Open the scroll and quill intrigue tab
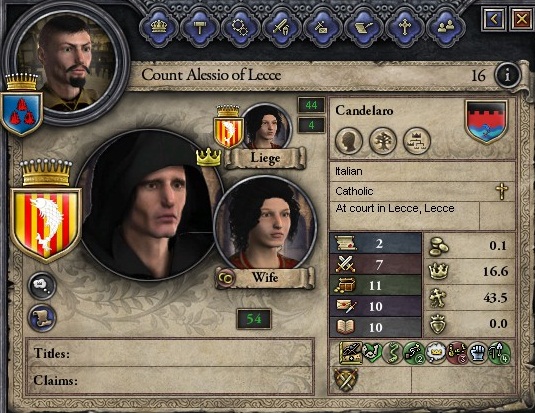The width and height of the screenshot is (535, 413). click(364, 26)
